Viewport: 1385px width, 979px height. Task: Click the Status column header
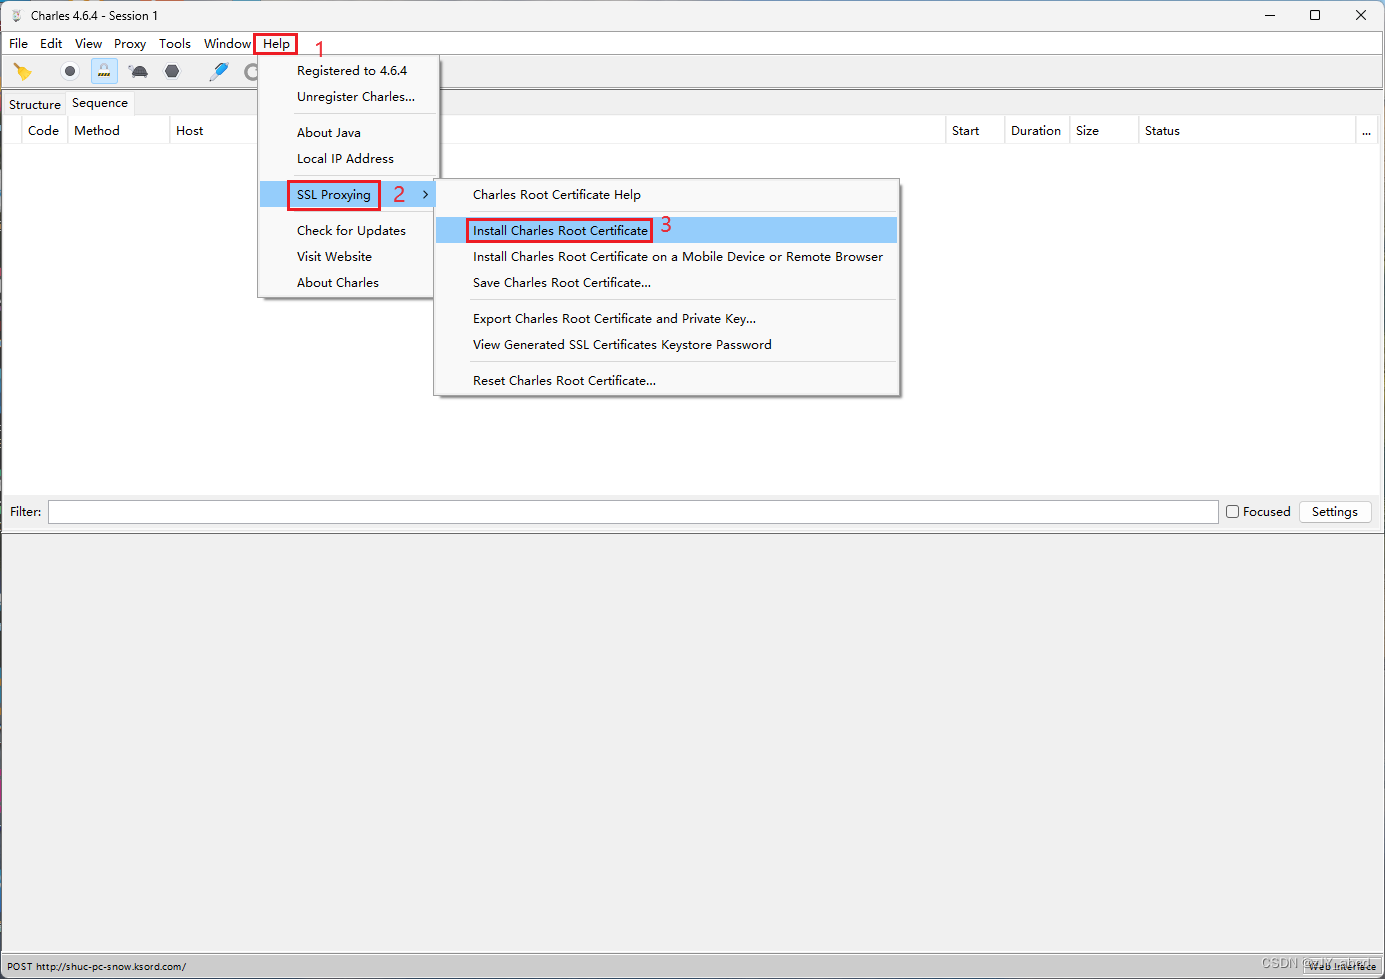click(x=1163, y=131)
